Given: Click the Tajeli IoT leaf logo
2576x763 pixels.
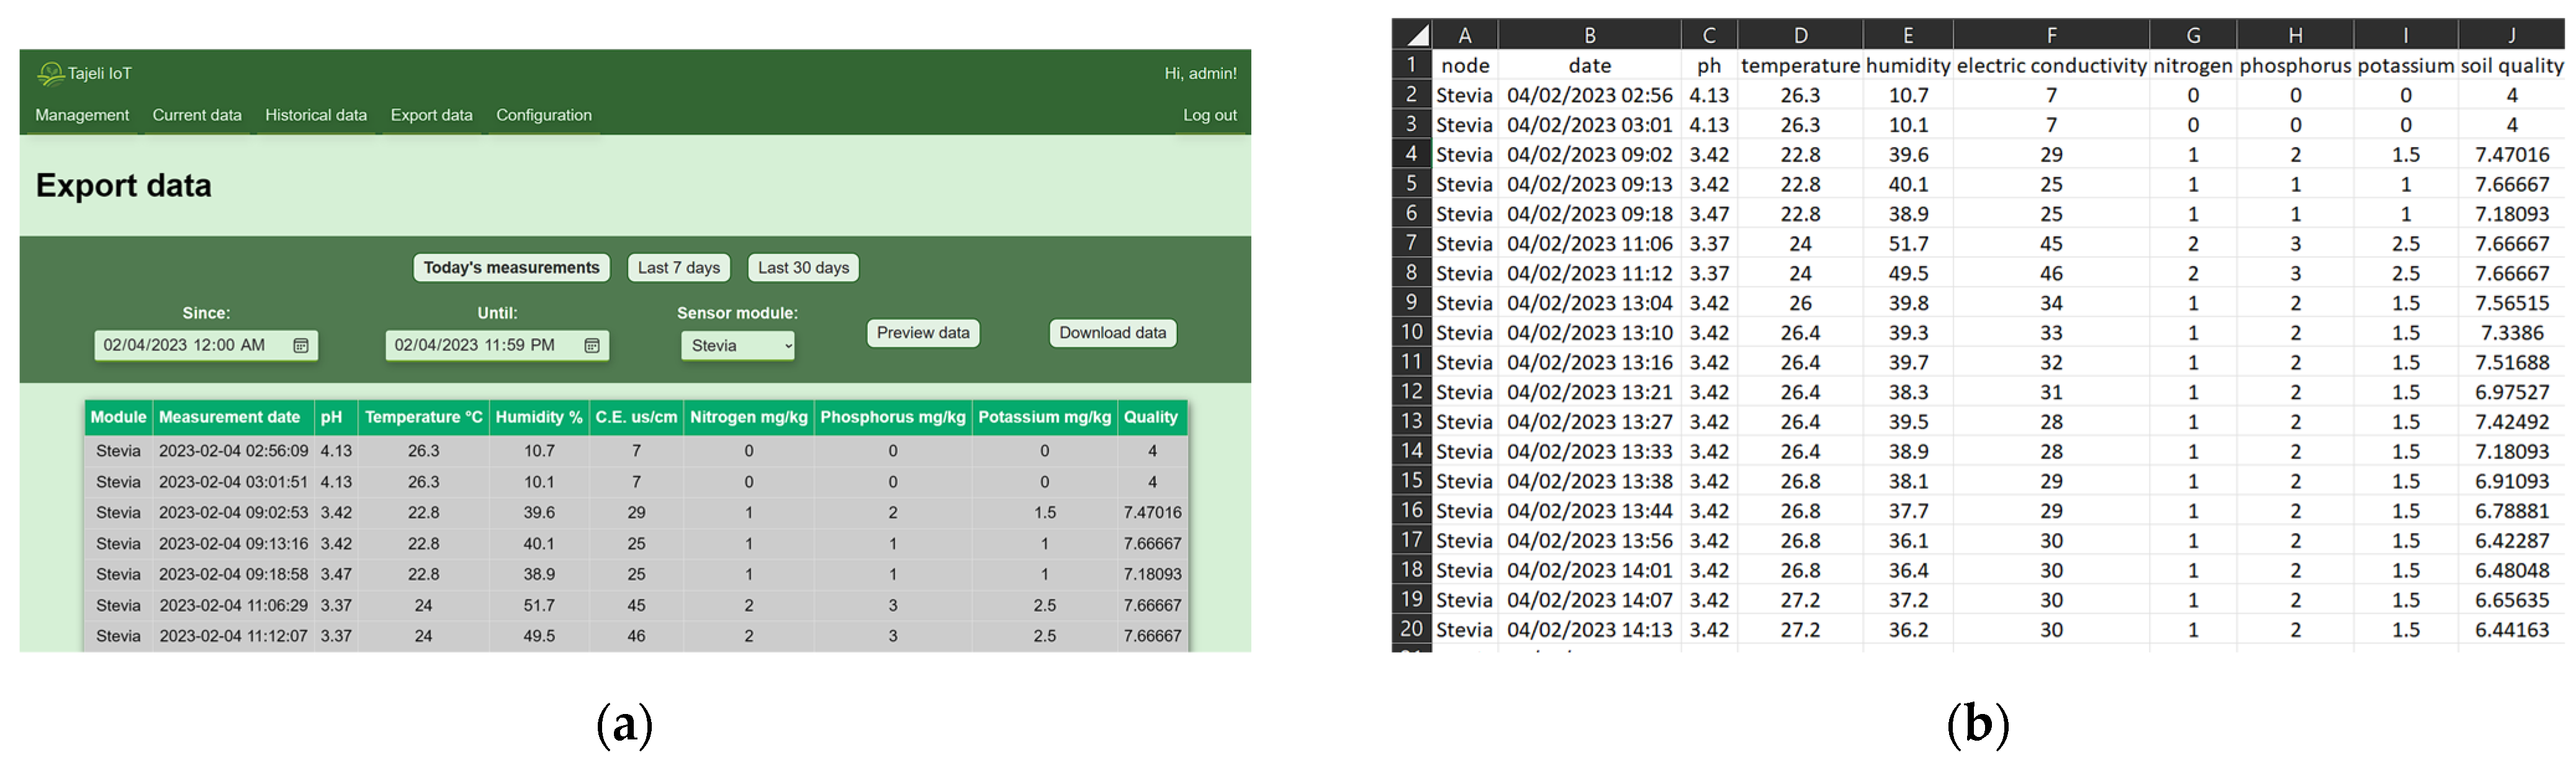Looking at the screenshot, I should coord(50,73).
